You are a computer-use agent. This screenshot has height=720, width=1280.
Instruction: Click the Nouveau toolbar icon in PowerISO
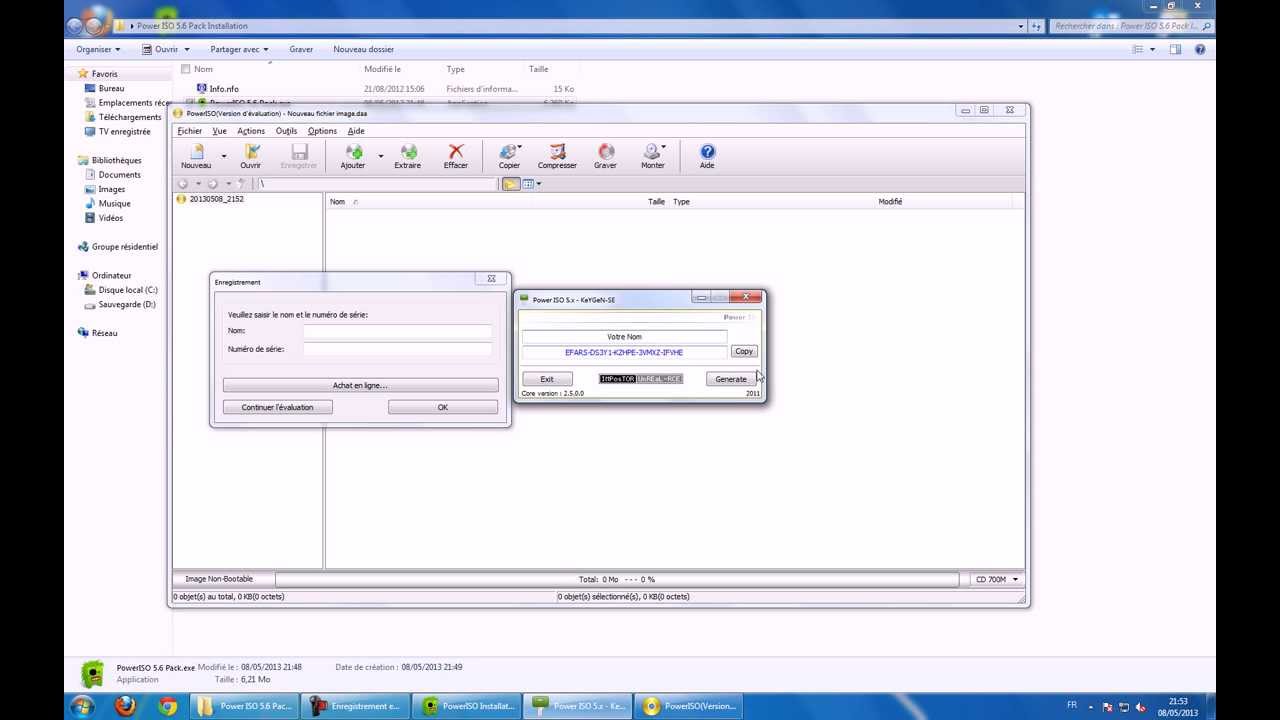tap(197, 151)
